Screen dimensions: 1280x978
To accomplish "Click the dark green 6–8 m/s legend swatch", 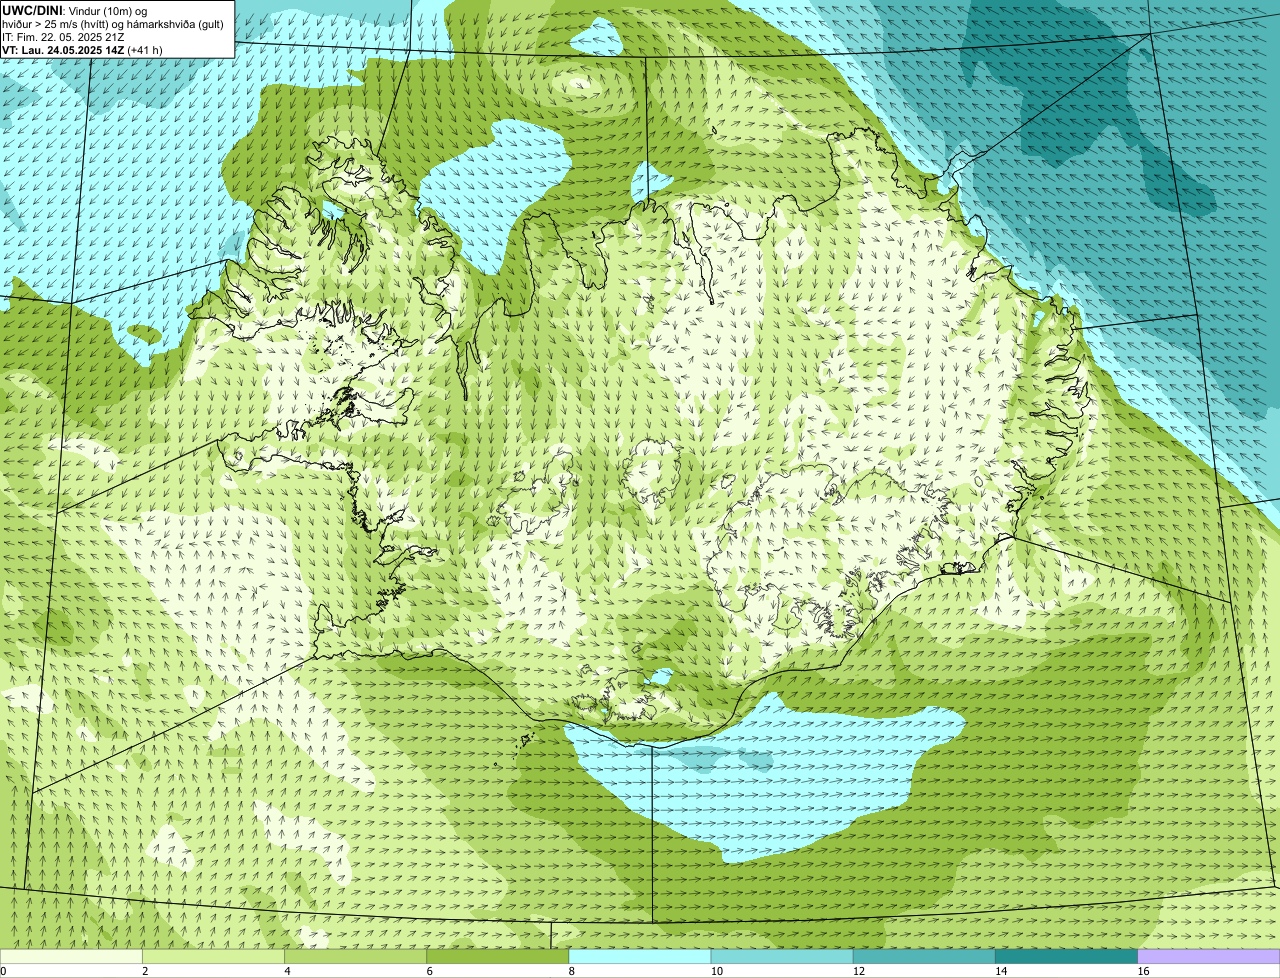I will 497,957.
